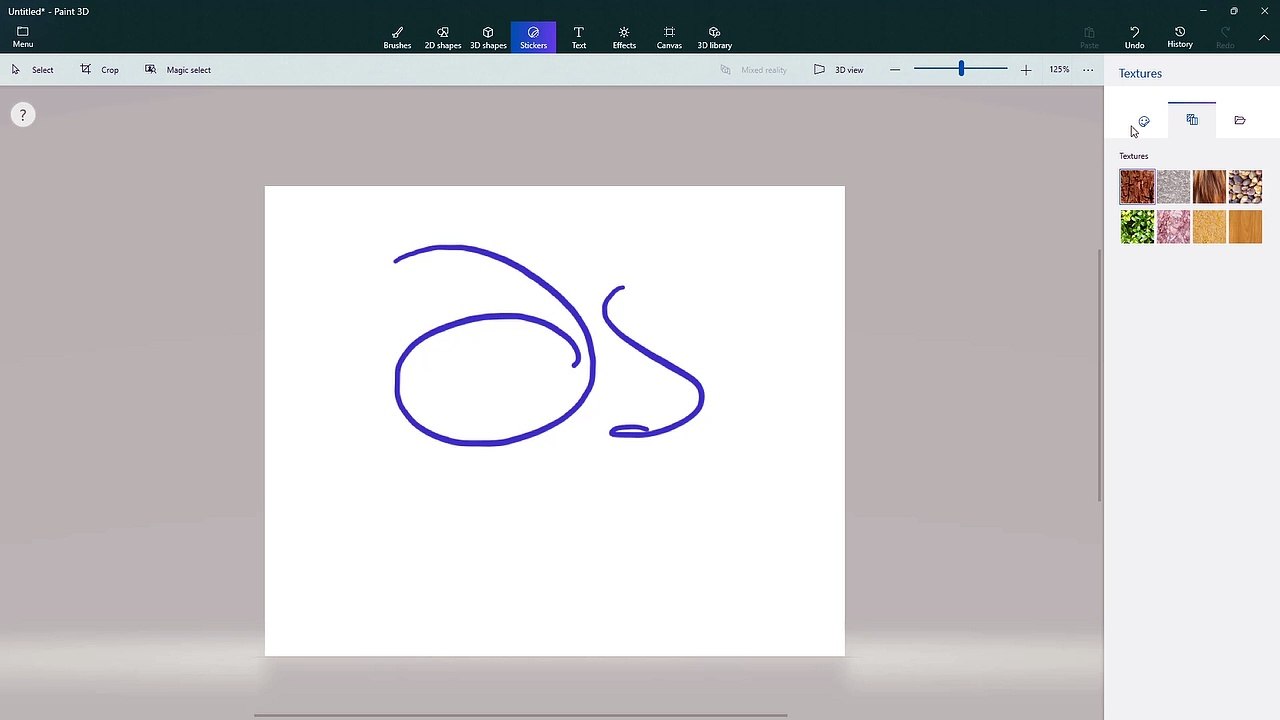Open the help question mark button
Viewport: 1280px width, 720px height.
click(x=23, y=115)
